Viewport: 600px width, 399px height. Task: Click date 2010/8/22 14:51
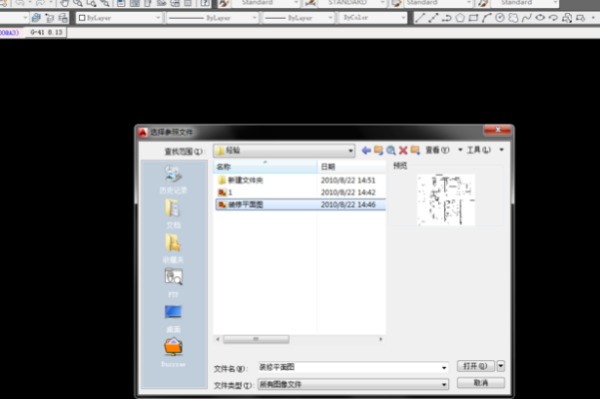click(348, 180)
